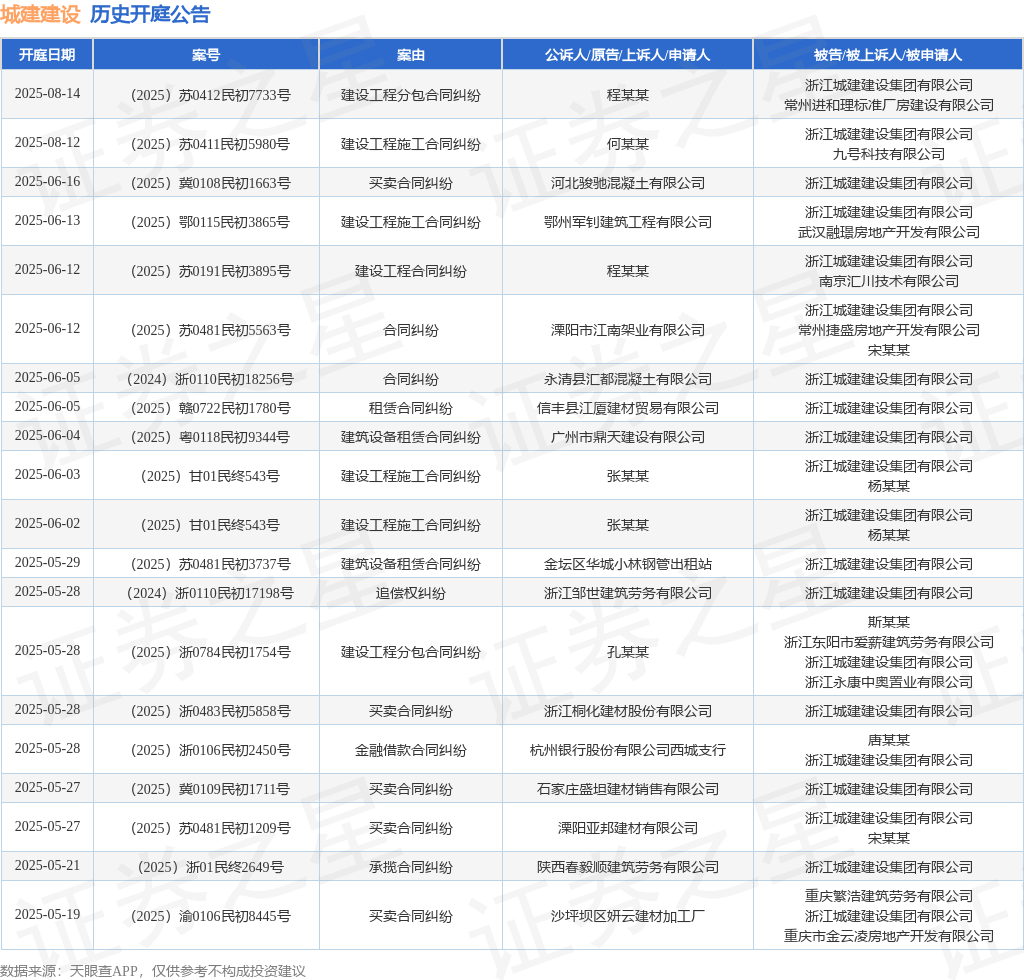This screenshot has width=1024, height=980.
Task: Select case number (2025)苏0411民初5980号
Action: click(x=210, y=144)
